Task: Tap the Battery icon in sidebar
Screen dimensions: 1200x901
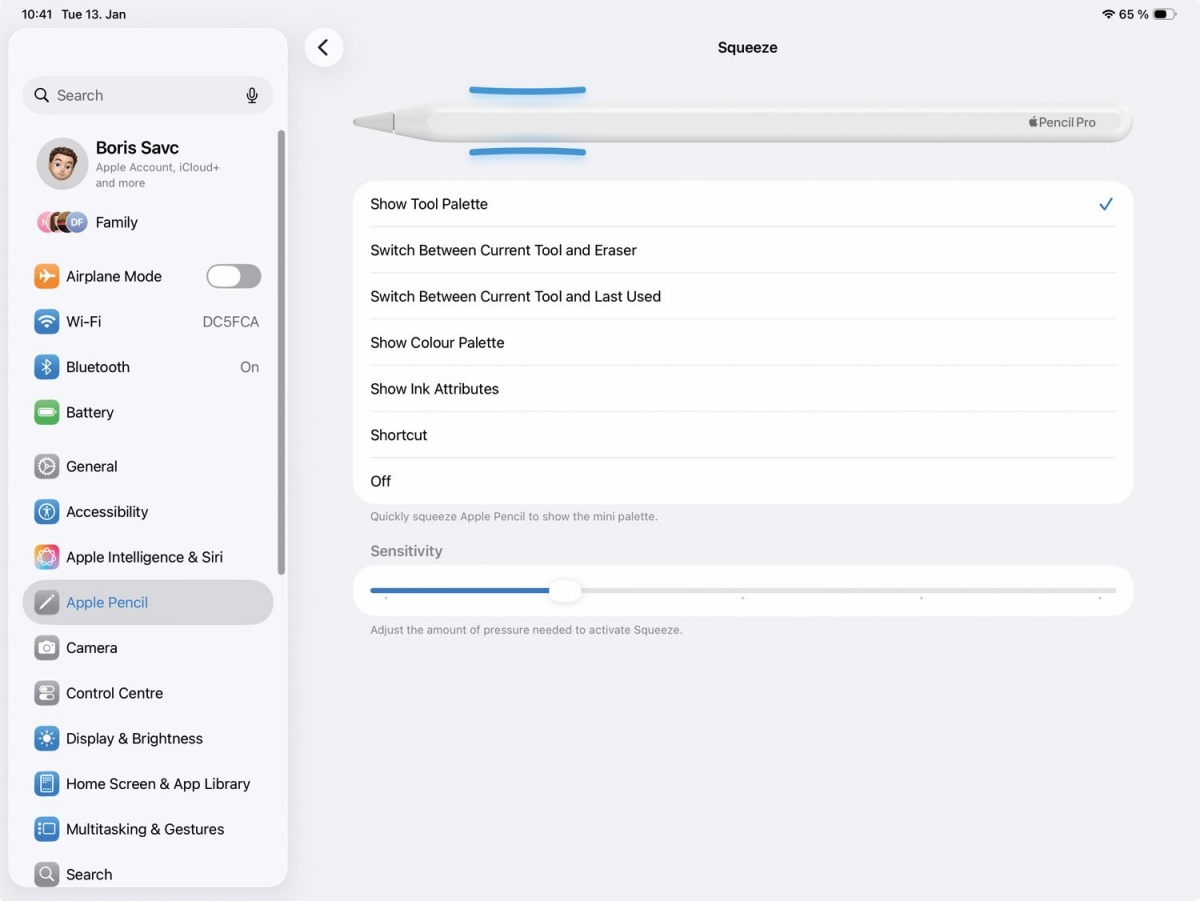Action: [46, 412]
